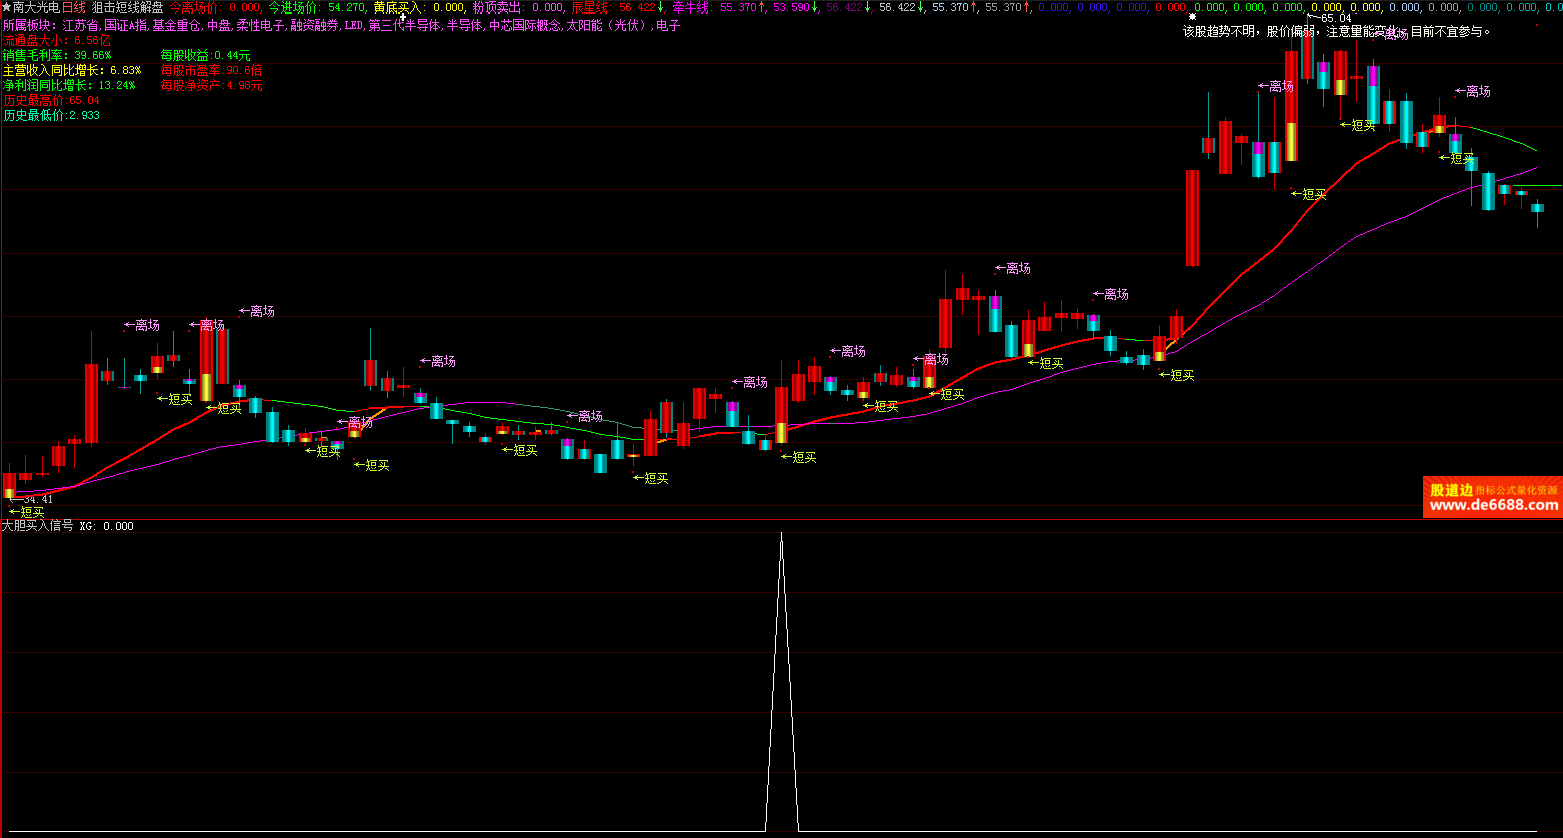1563x838 pixels.
Task: Click the 历史最高价 65.04 text line
Action: pyautogui.click(x=51, y=100)
